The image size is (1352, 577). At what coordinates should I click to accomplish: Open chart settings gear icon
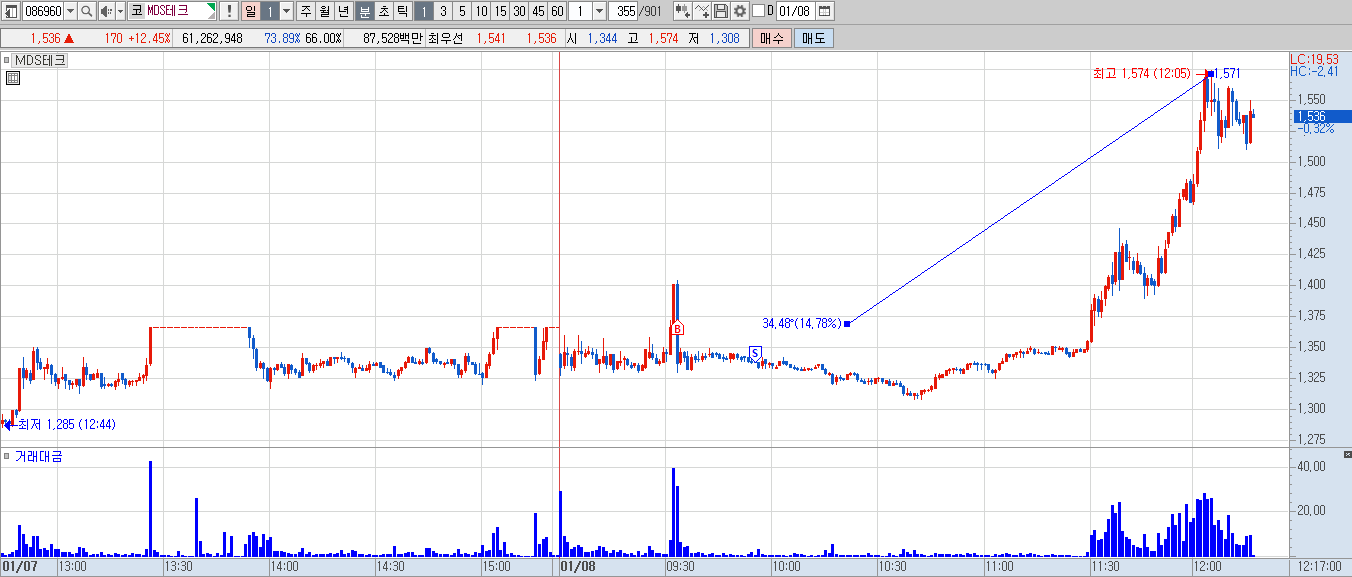click(x=739, y=11)
